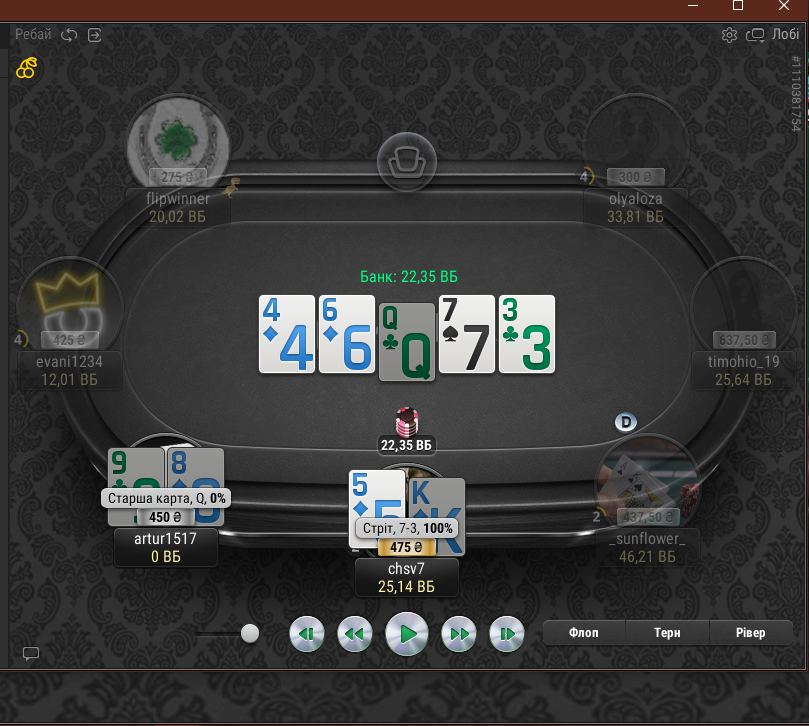Step to previous action in replay
The height and width of the screenshot is (726, 809).
coord(307,634)
